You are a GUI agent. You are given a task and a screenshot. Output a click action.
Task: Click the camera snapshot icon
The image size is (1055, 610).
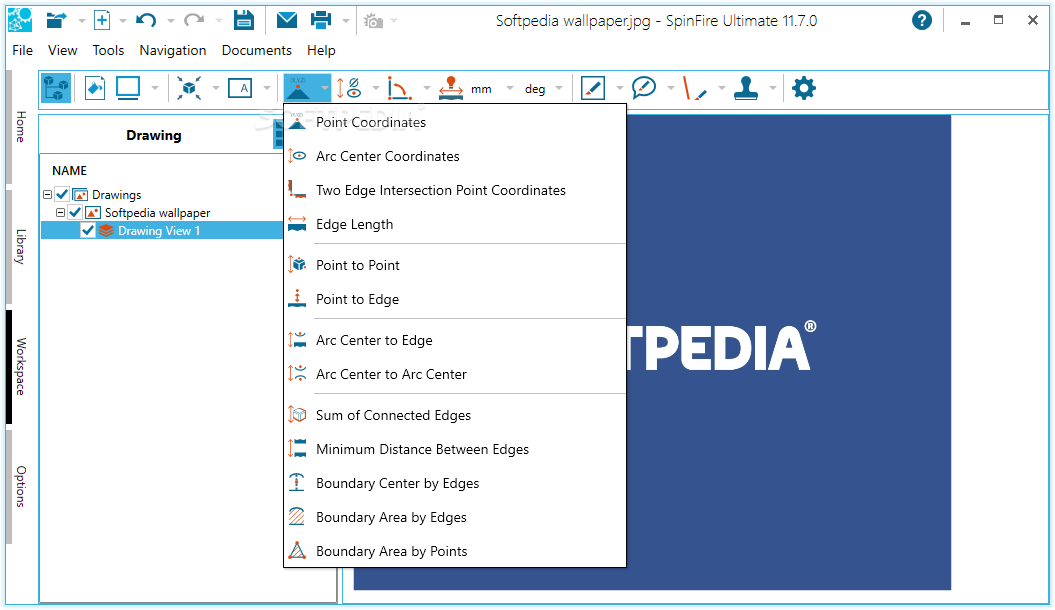coord(373,22)
